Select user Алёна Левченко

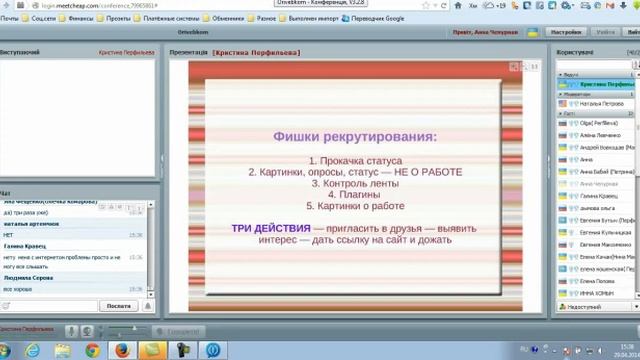click(596, 135)
